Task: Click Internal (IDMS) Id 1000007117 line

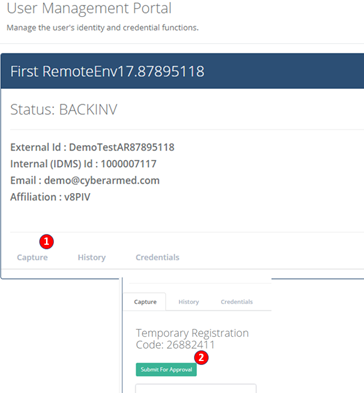Action: pos(83,164)
